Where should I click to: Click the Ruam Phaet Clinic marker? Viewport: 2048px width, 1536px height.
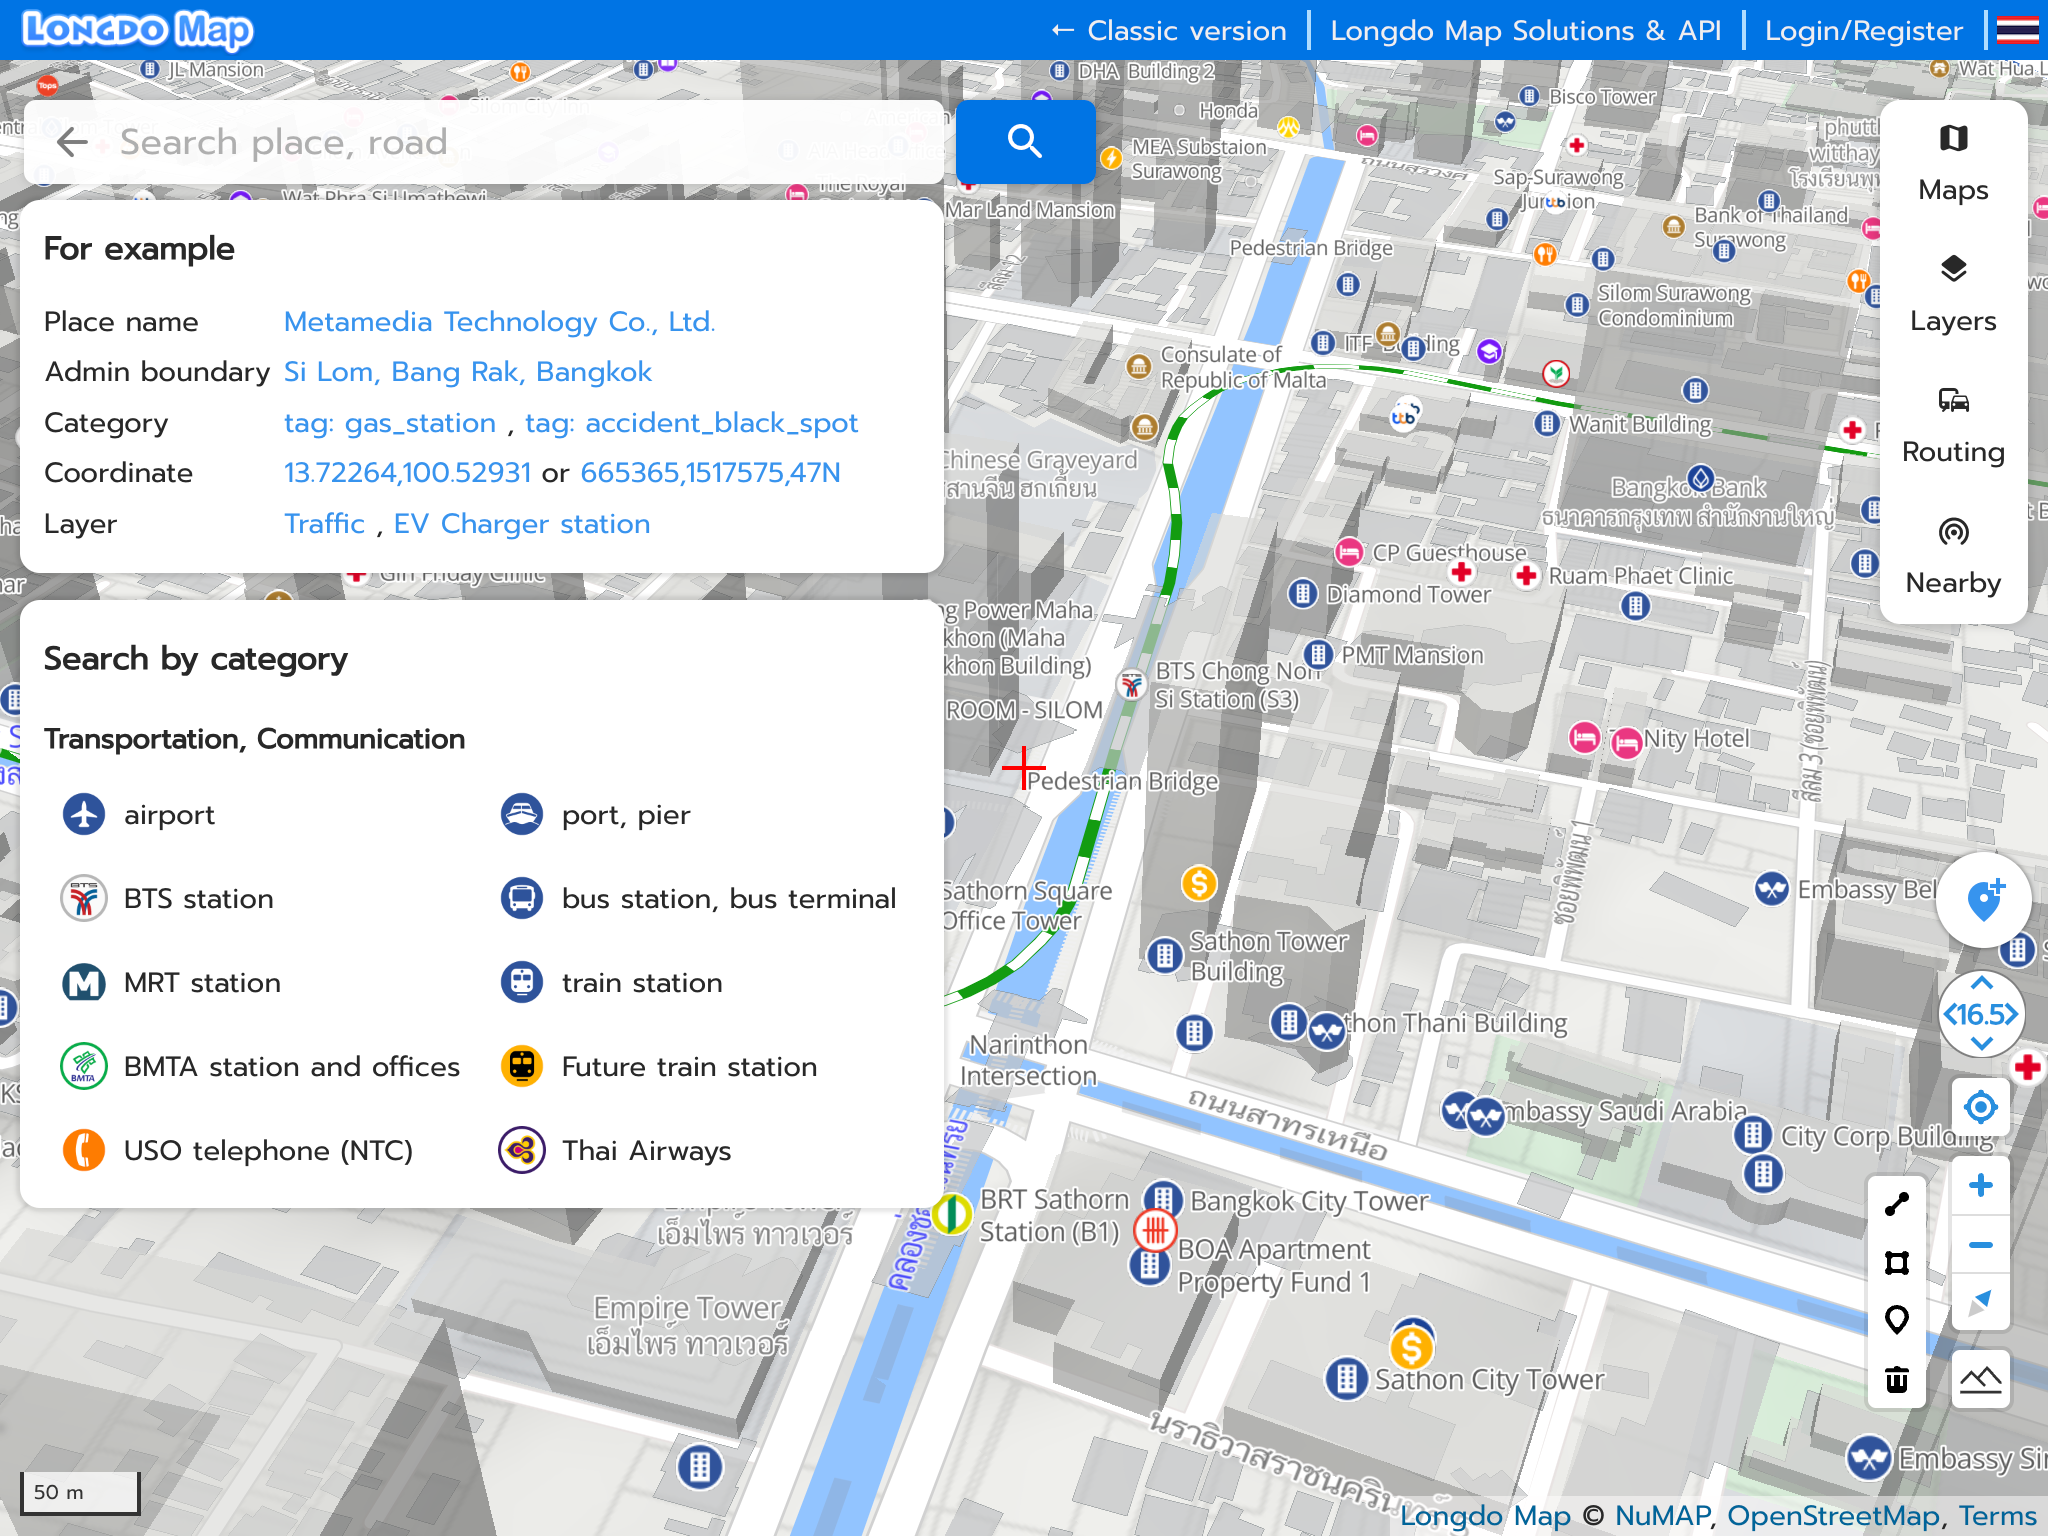click(1526, 576)
